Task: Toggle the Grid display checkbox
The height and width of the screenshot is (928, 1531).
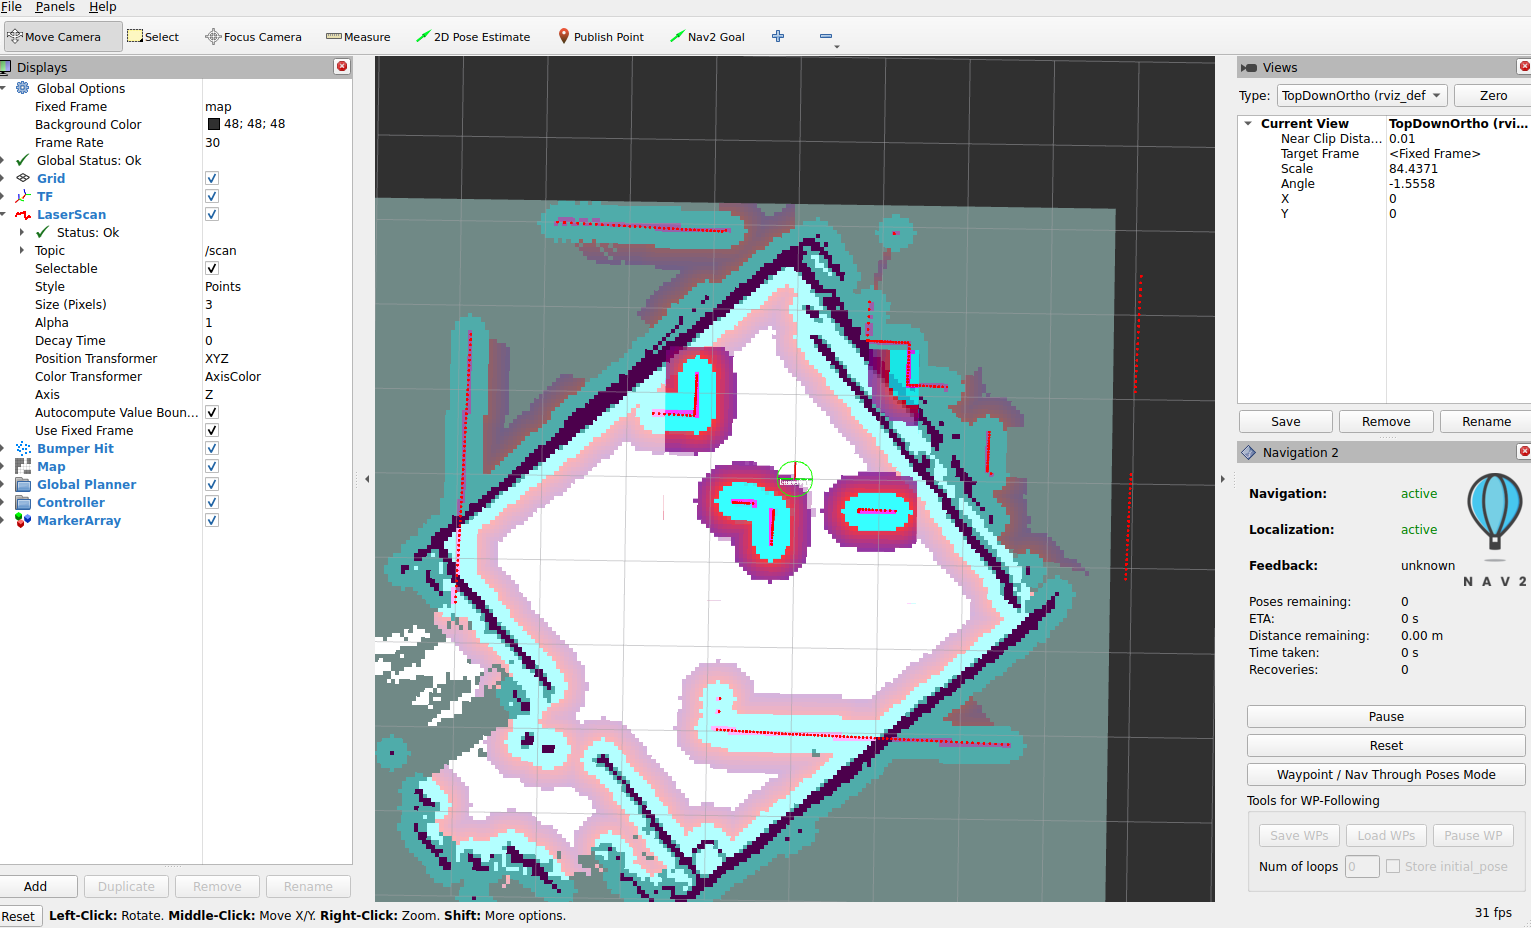Action: click(212, 178)
